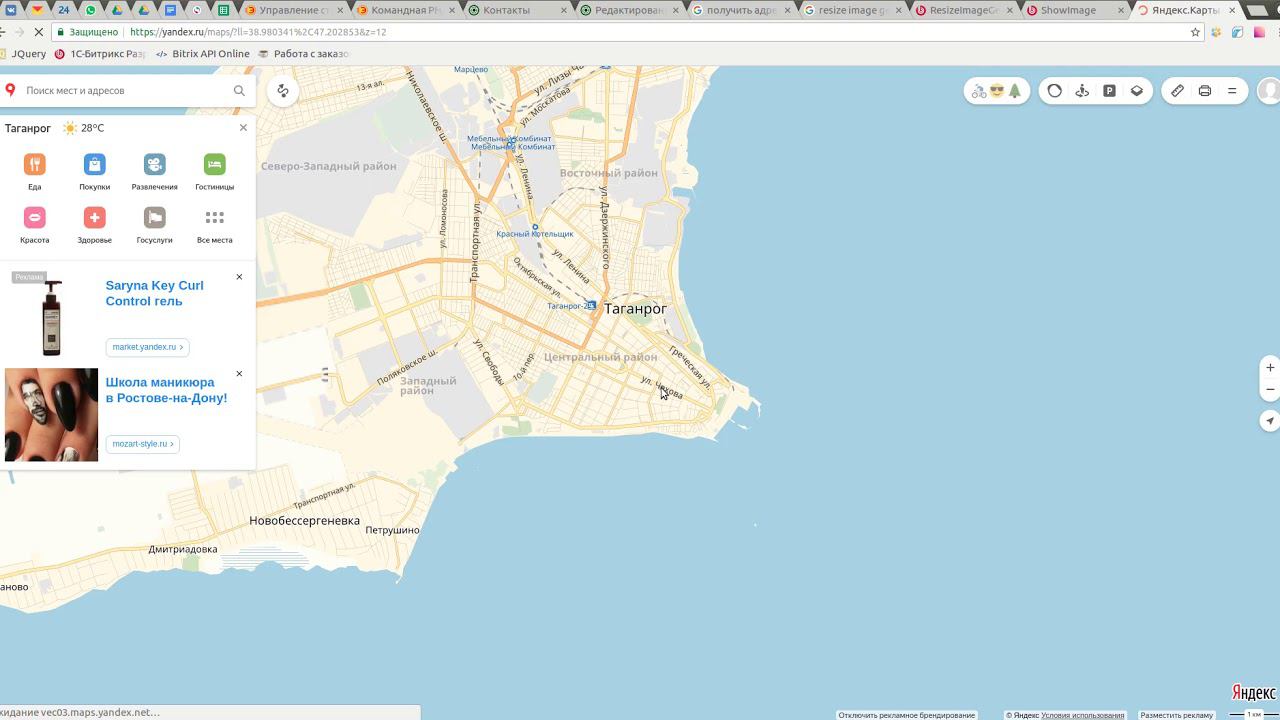
Task: Open the main menu hamburger icon
Action: [1232, 91]
